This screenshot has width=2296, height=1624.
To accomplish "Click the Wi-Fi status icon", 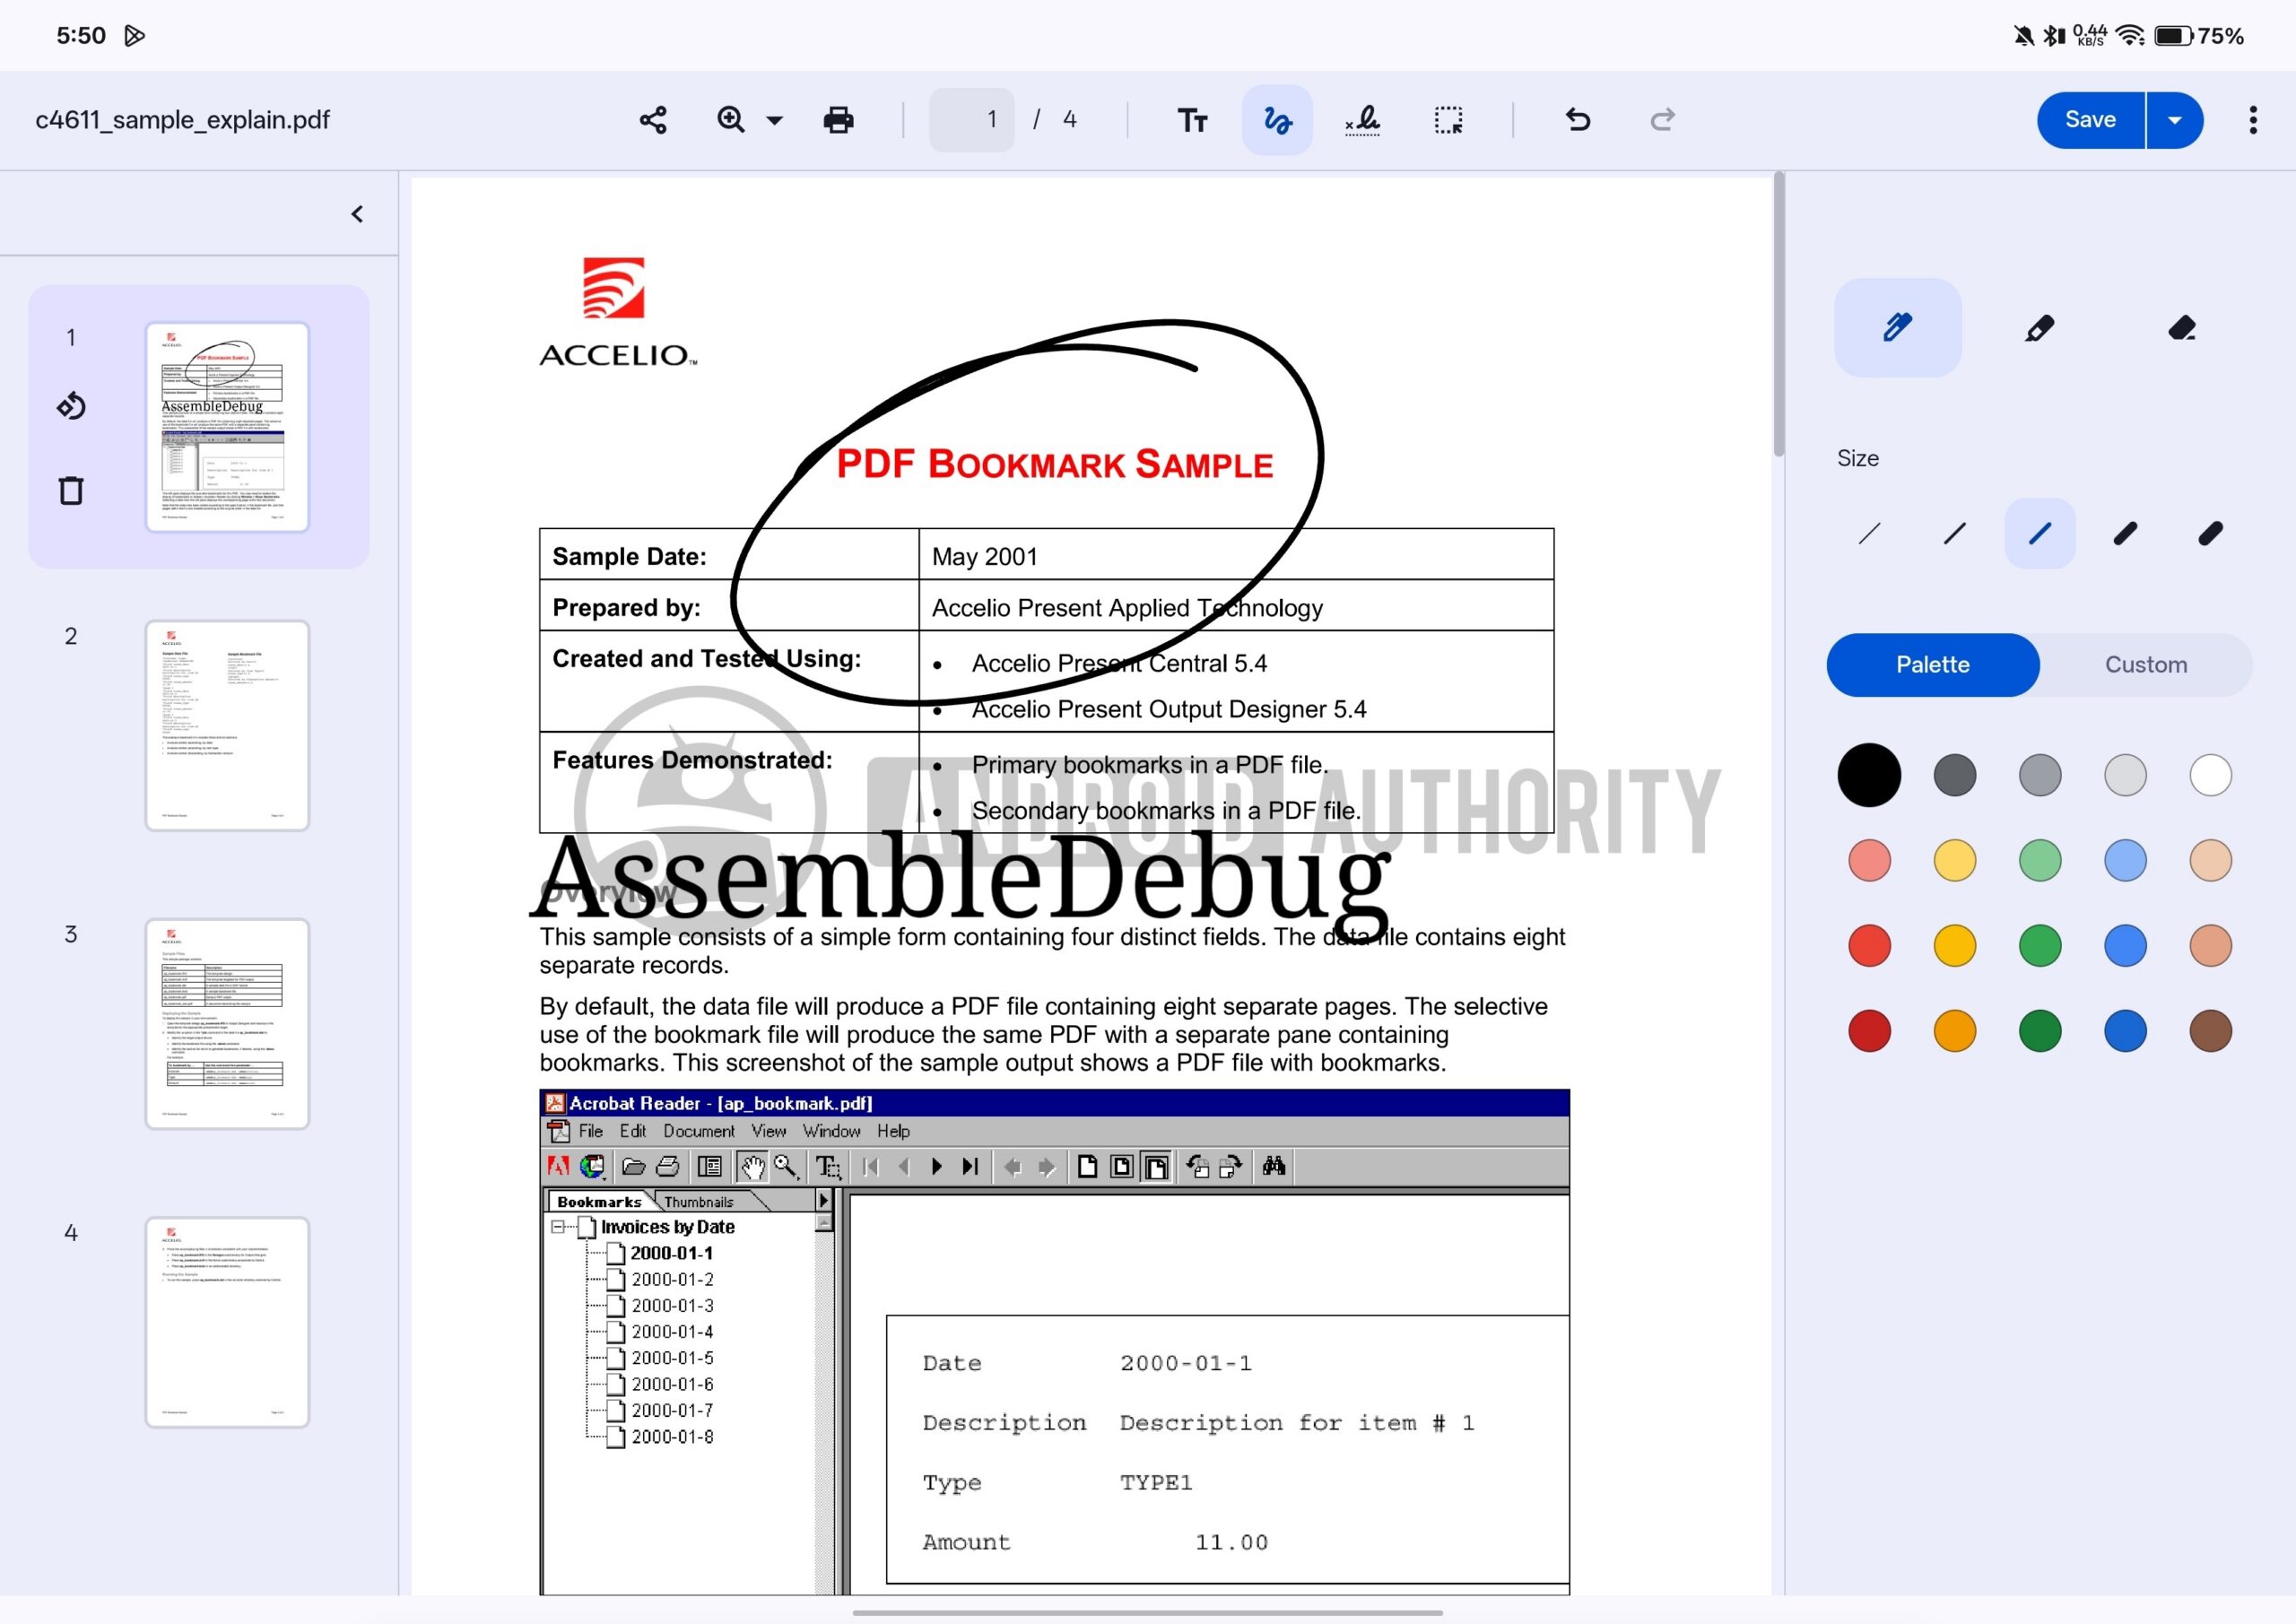I will (2131, 36).
